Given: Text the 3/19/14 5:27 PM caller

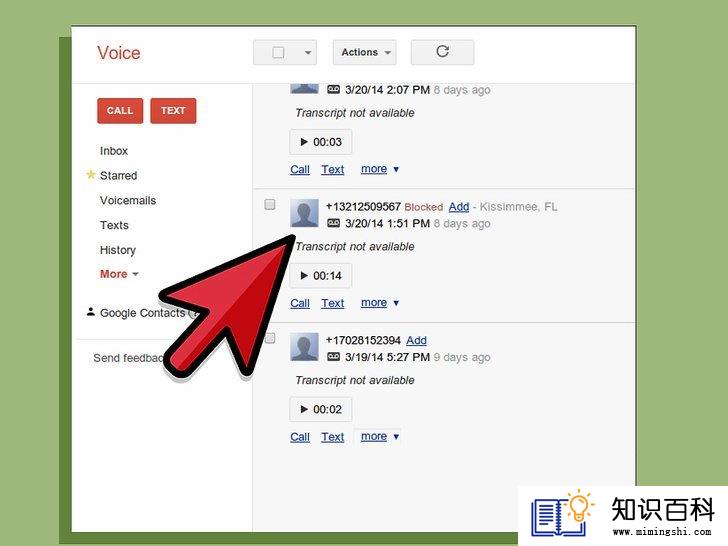Looking at the screenshot, I should [x=332, y=437].
